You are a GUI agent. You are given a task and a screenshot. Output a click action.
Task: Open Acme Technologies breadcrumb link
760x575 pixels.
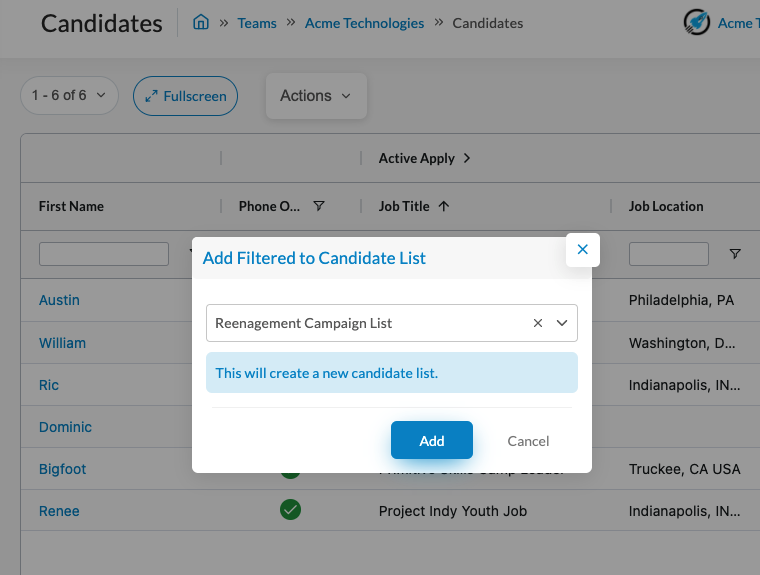click(364, 23)
